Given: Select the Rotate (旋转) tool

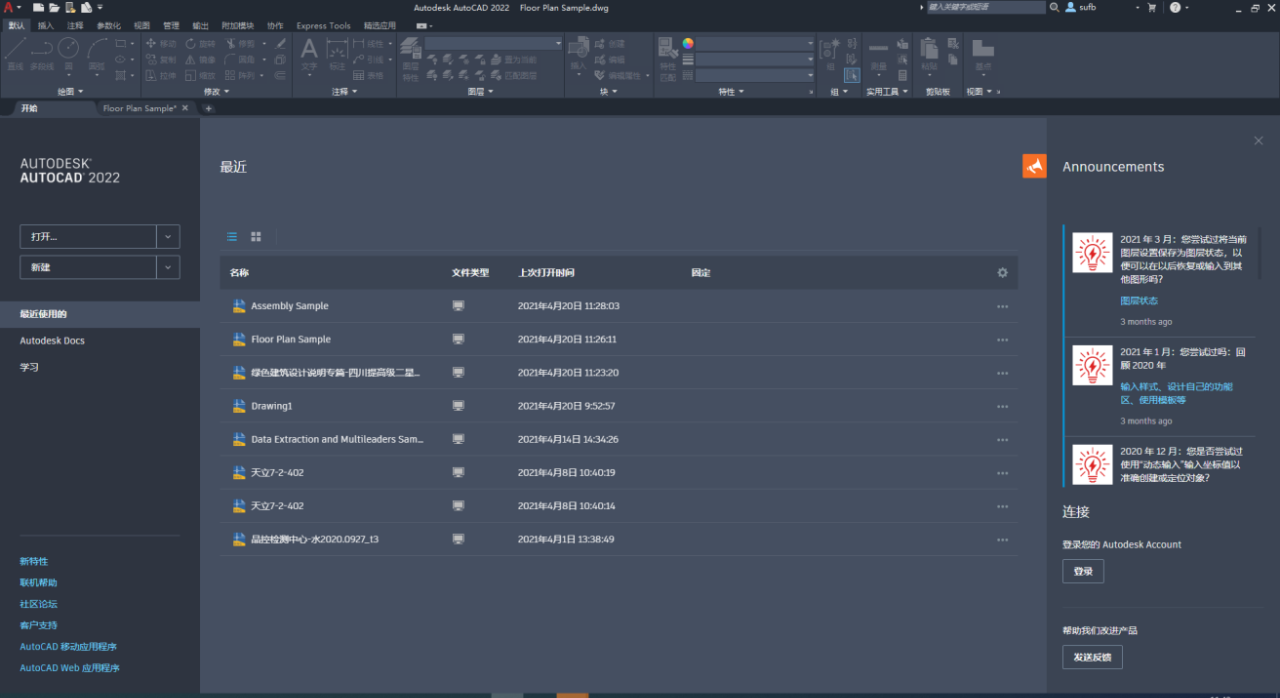Looking at the screenshot, I should pos(200,44).
